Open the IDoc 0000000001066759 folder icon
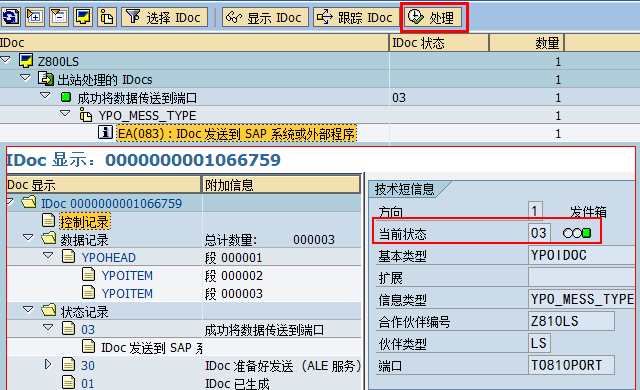 29,202
